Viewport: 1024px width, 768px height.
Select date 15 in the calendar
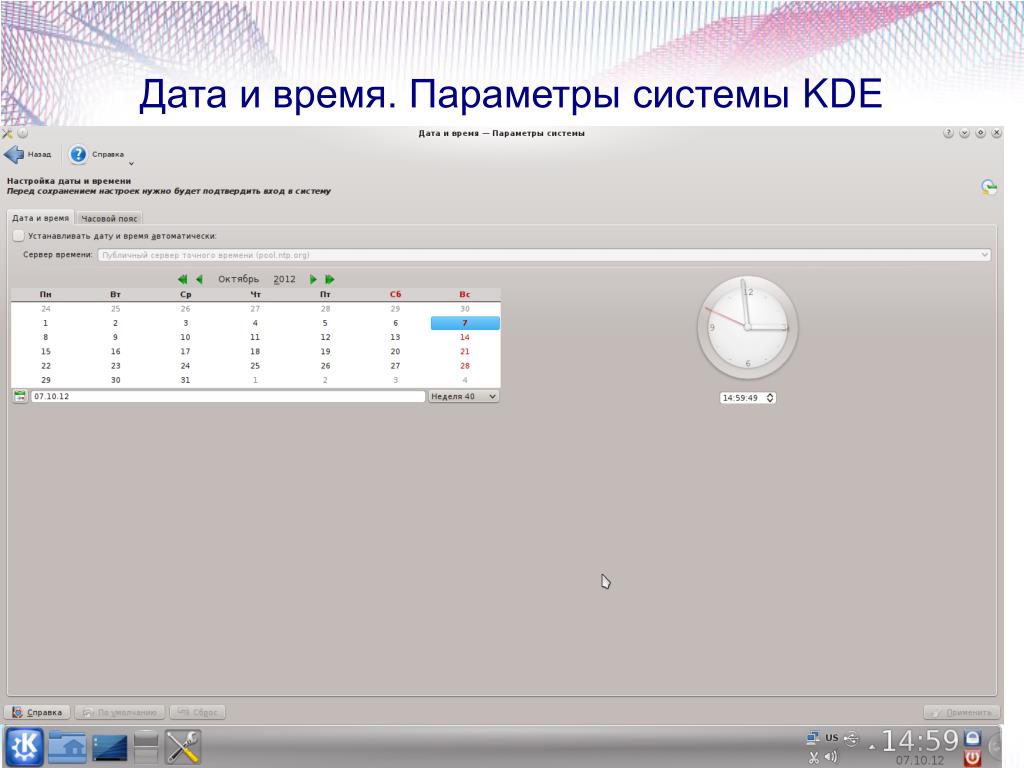click(x=46, y=352)
